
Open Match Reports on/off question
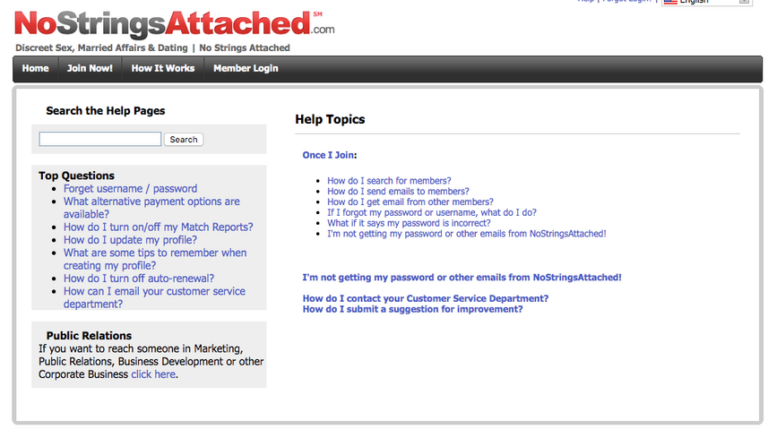pyautogui.click(x=158, y=227)
